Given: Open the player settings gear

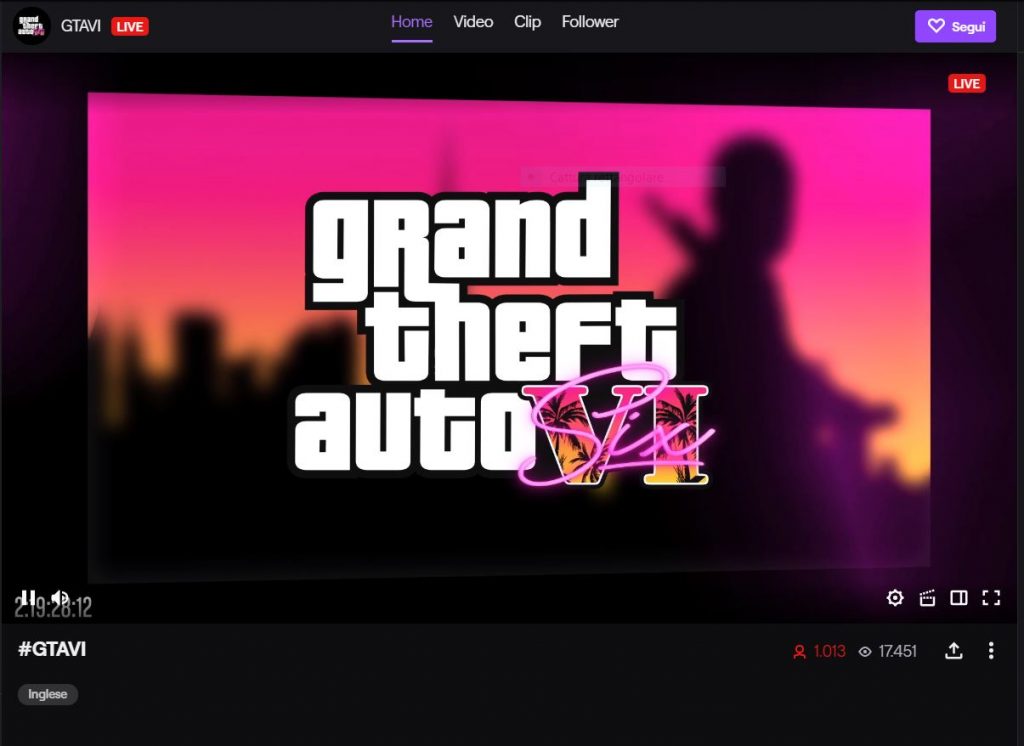Looking at the screenshot, I should click(895, 598).
